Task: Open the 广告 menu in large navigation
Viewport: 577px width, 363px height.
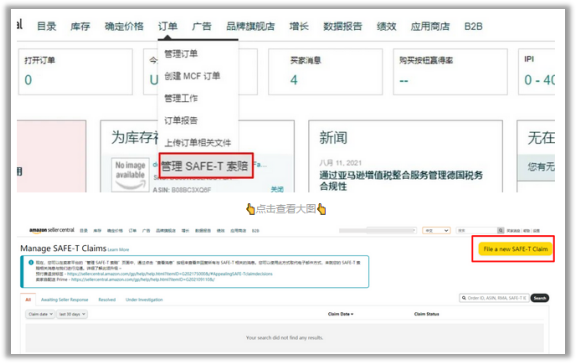Action: click(202, 26)
